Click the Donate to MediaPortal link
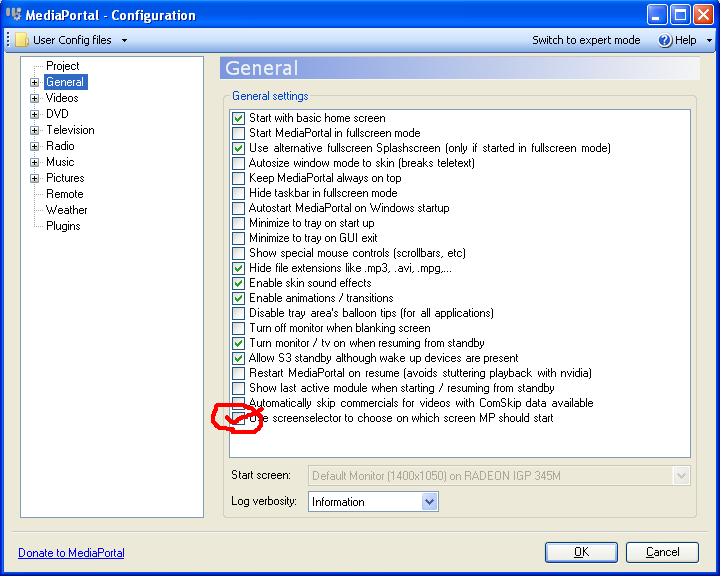722x578 pixels. point(71,553)
